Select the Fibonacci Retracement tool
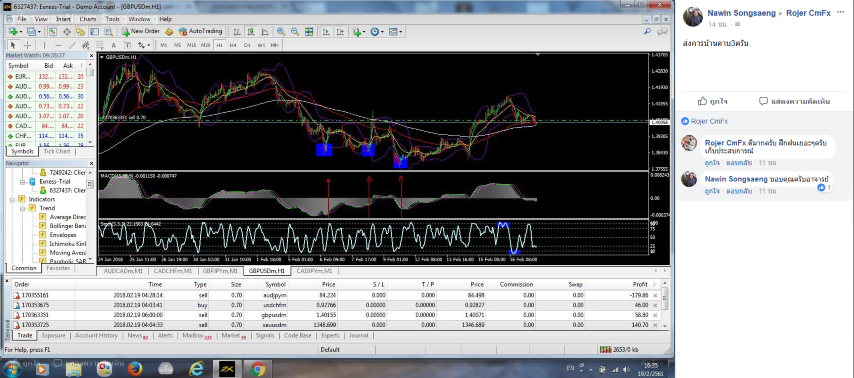Image resolution: width=854 pixels, height=378 pixels. tap(100, 45)
